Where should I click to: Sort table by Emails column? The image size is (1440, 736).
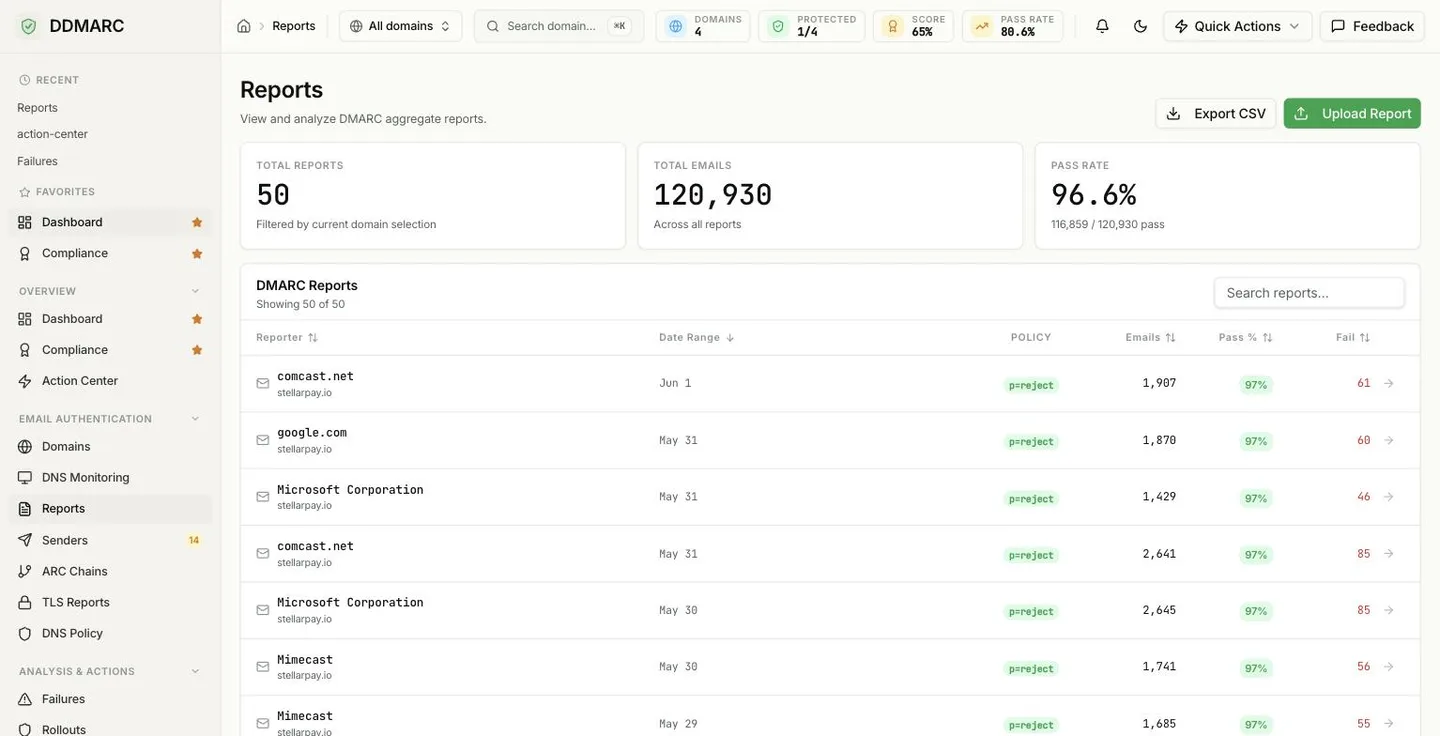tap(1151, 338)
